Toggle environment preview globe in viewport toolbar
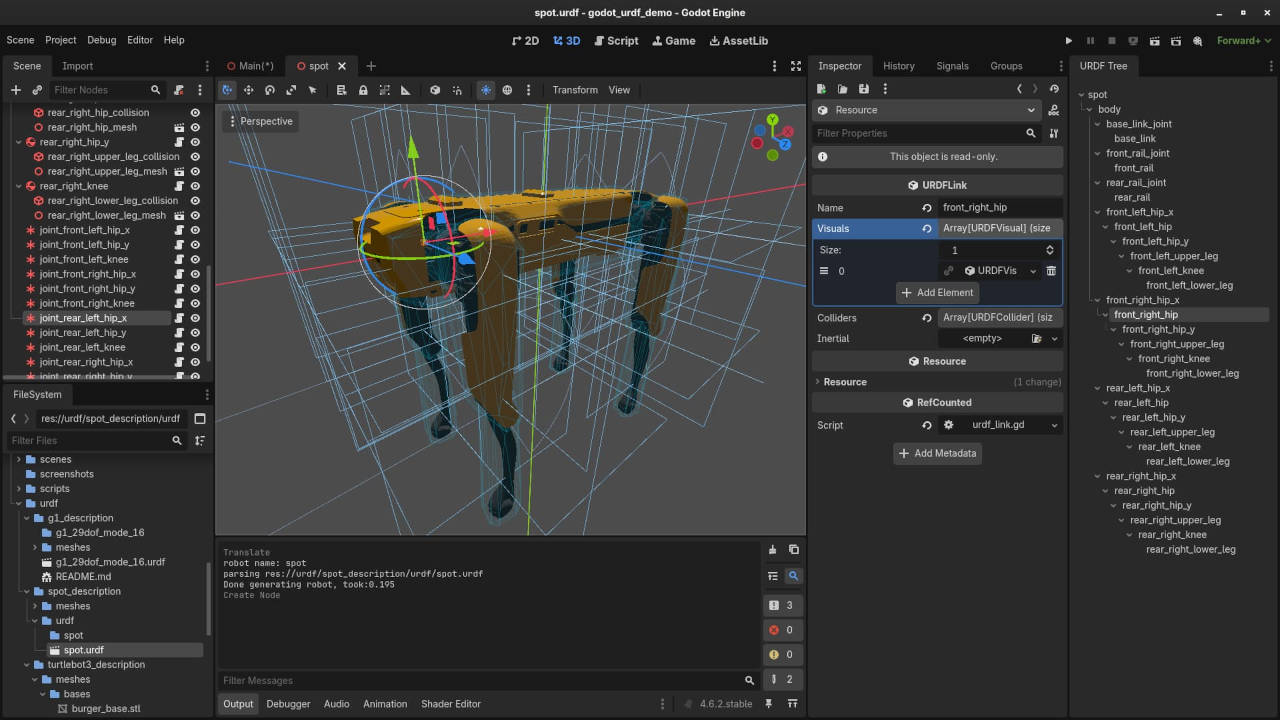Viewport: 1280px width, 720px height. coord(507,90)
